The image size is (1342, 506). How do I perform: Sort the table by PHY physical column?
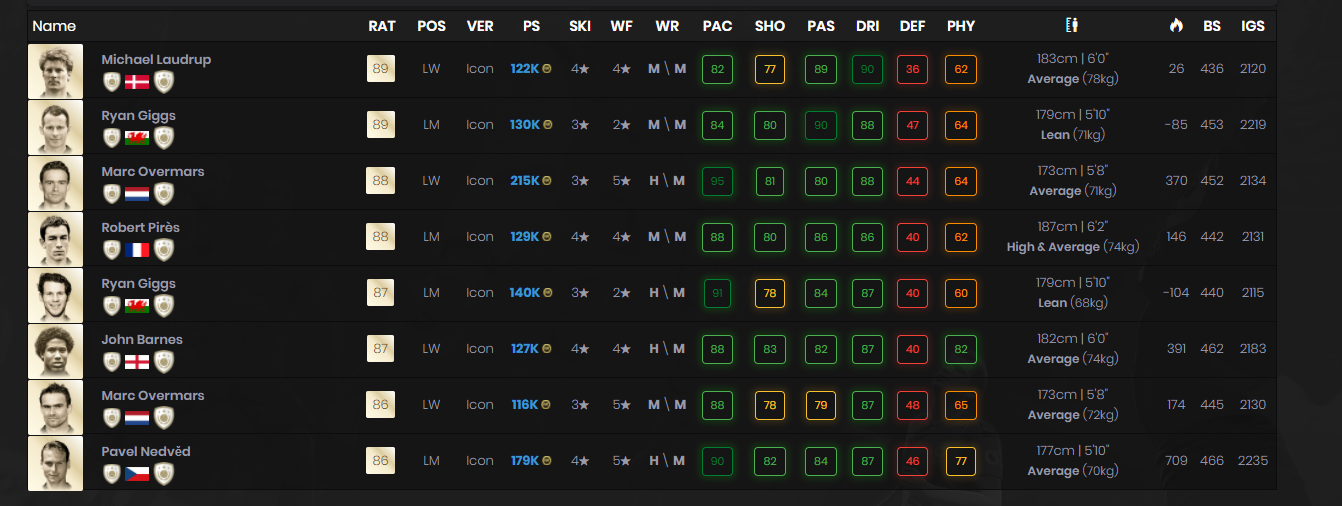(x=961, y=26)
